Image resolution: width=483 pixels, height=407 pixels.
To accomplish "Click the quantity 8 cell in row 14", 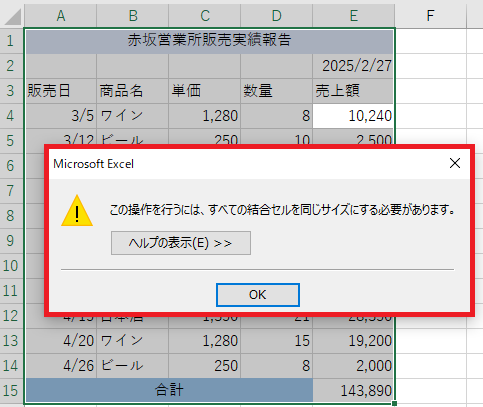I will click(277, 366).
